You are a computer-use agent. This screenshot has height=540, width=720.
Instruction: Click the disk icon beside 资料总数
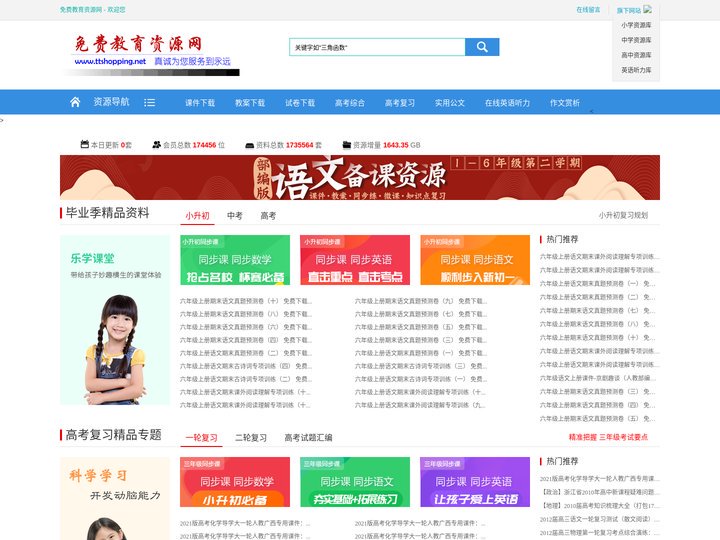click(x=249, y=145)
